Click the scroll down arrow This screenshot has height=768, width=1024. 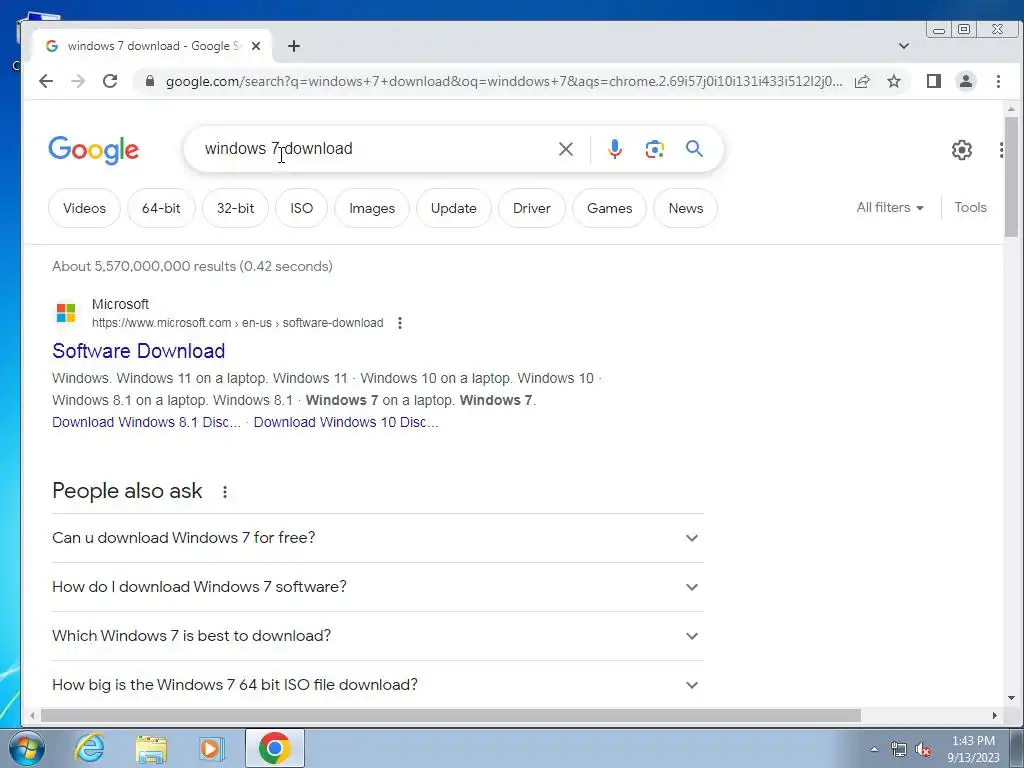(1011, 698)
